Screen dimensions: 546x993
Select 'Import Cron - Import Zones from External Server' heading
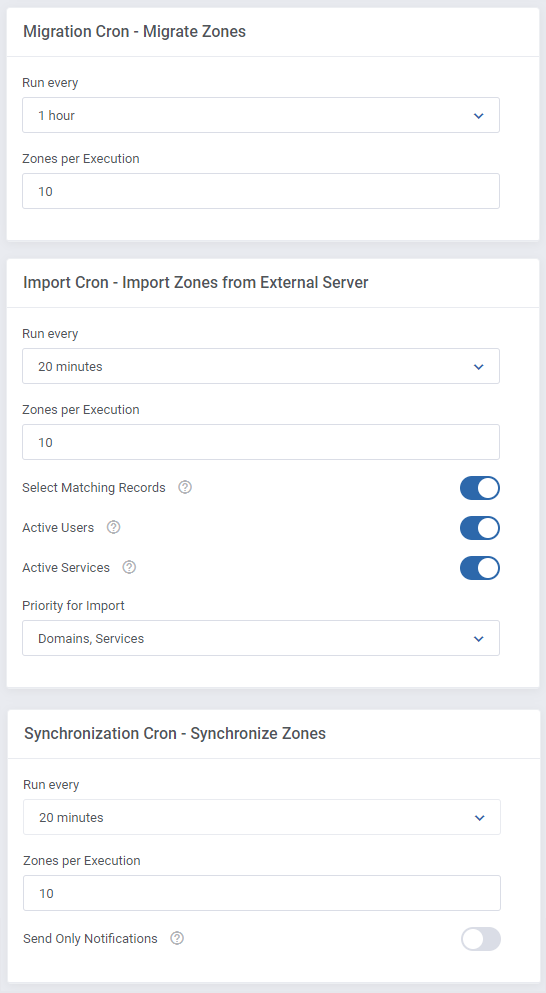[x=196, y=282]
